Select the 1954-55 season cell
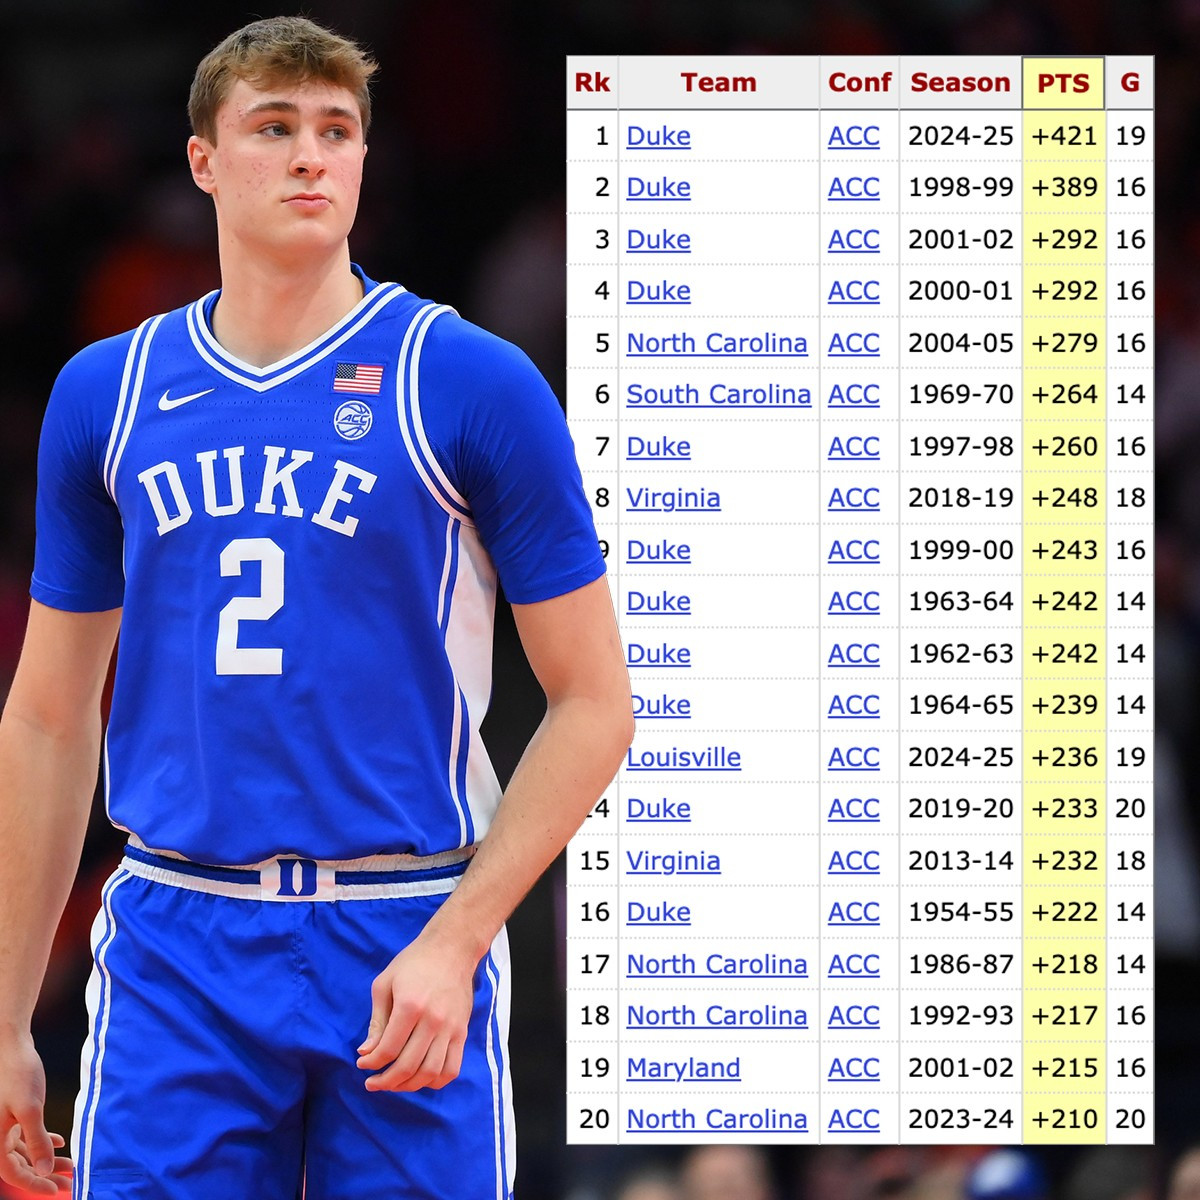The width and height of the screenshot is (1200, 1200). 960,912
